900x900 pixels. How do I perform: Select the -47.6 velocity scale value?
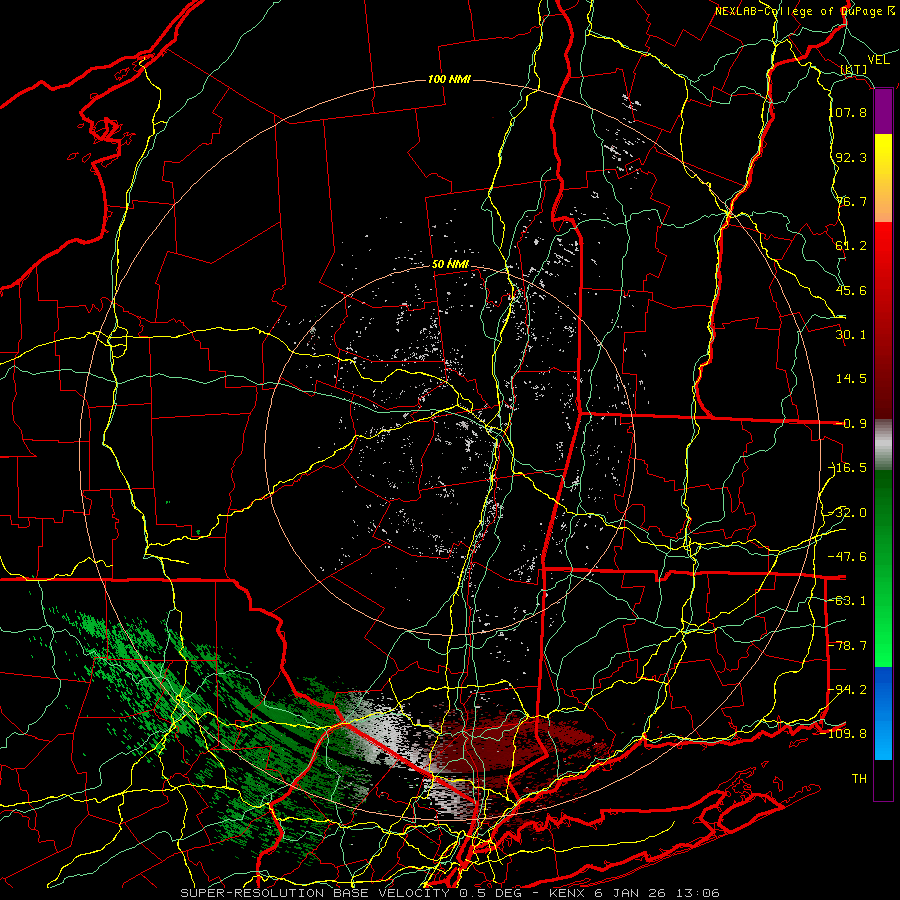click(848, 556)
